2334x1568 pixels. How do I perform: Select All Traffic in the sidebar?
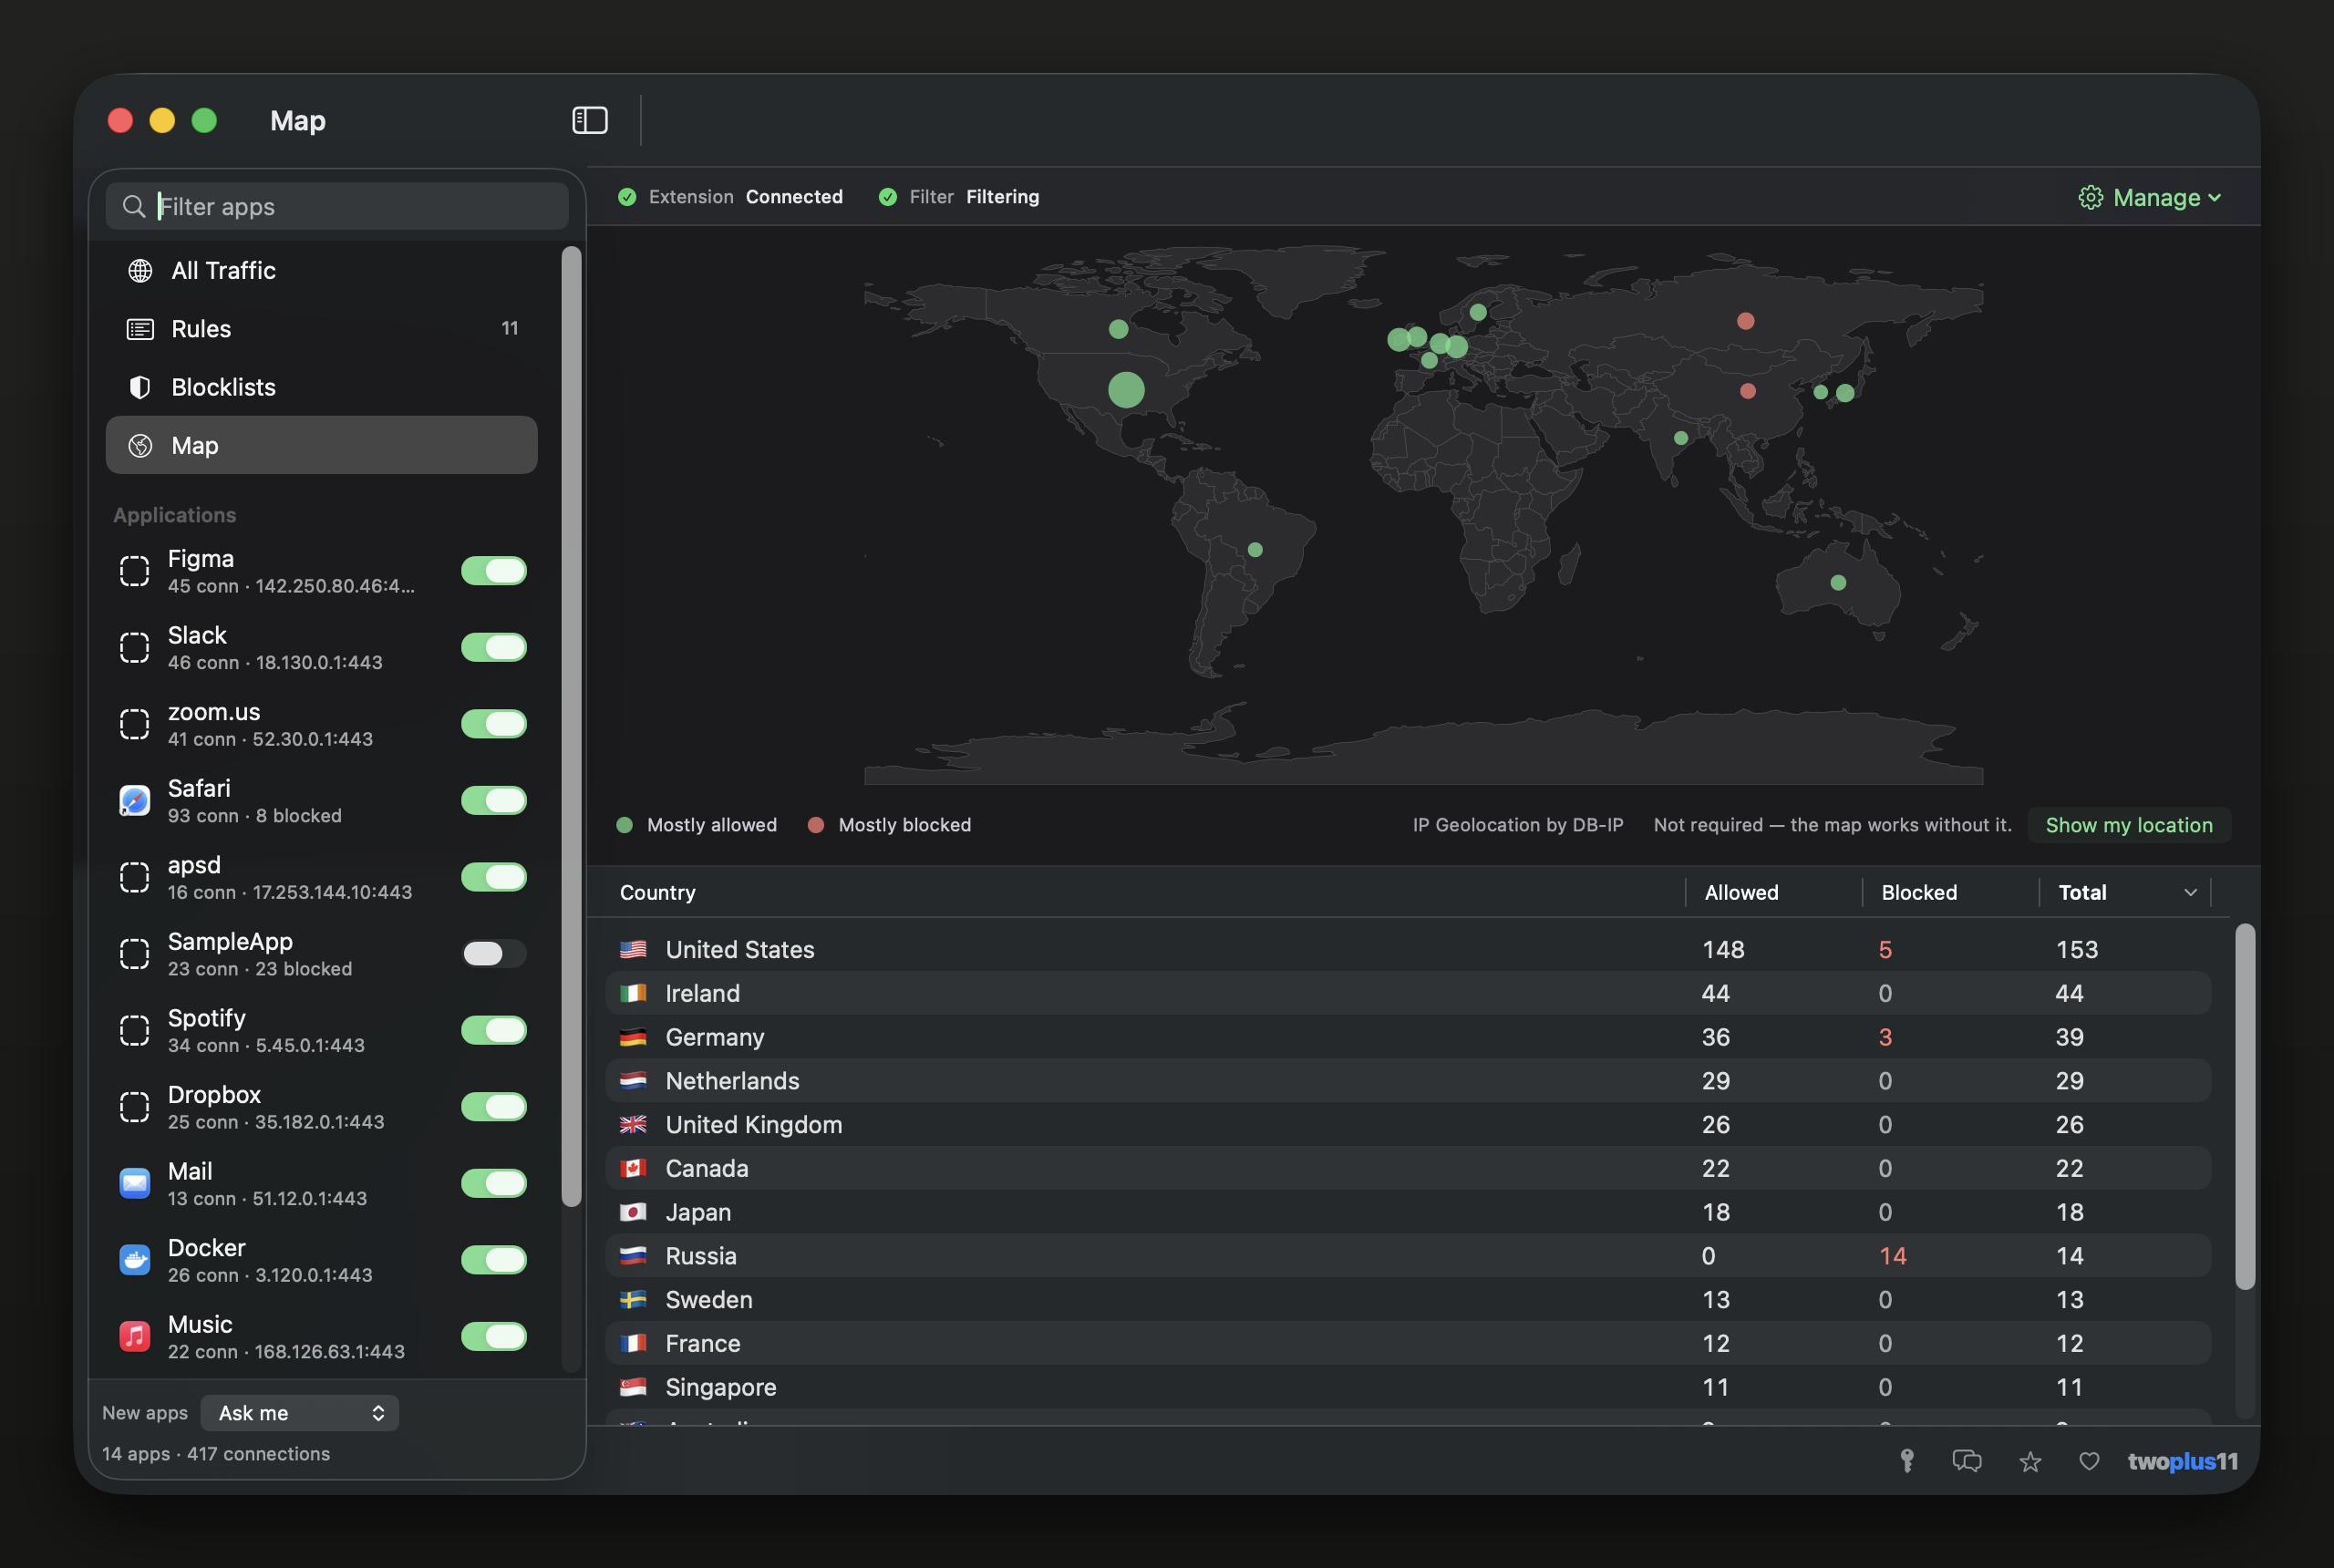click(x=322, y=270)
